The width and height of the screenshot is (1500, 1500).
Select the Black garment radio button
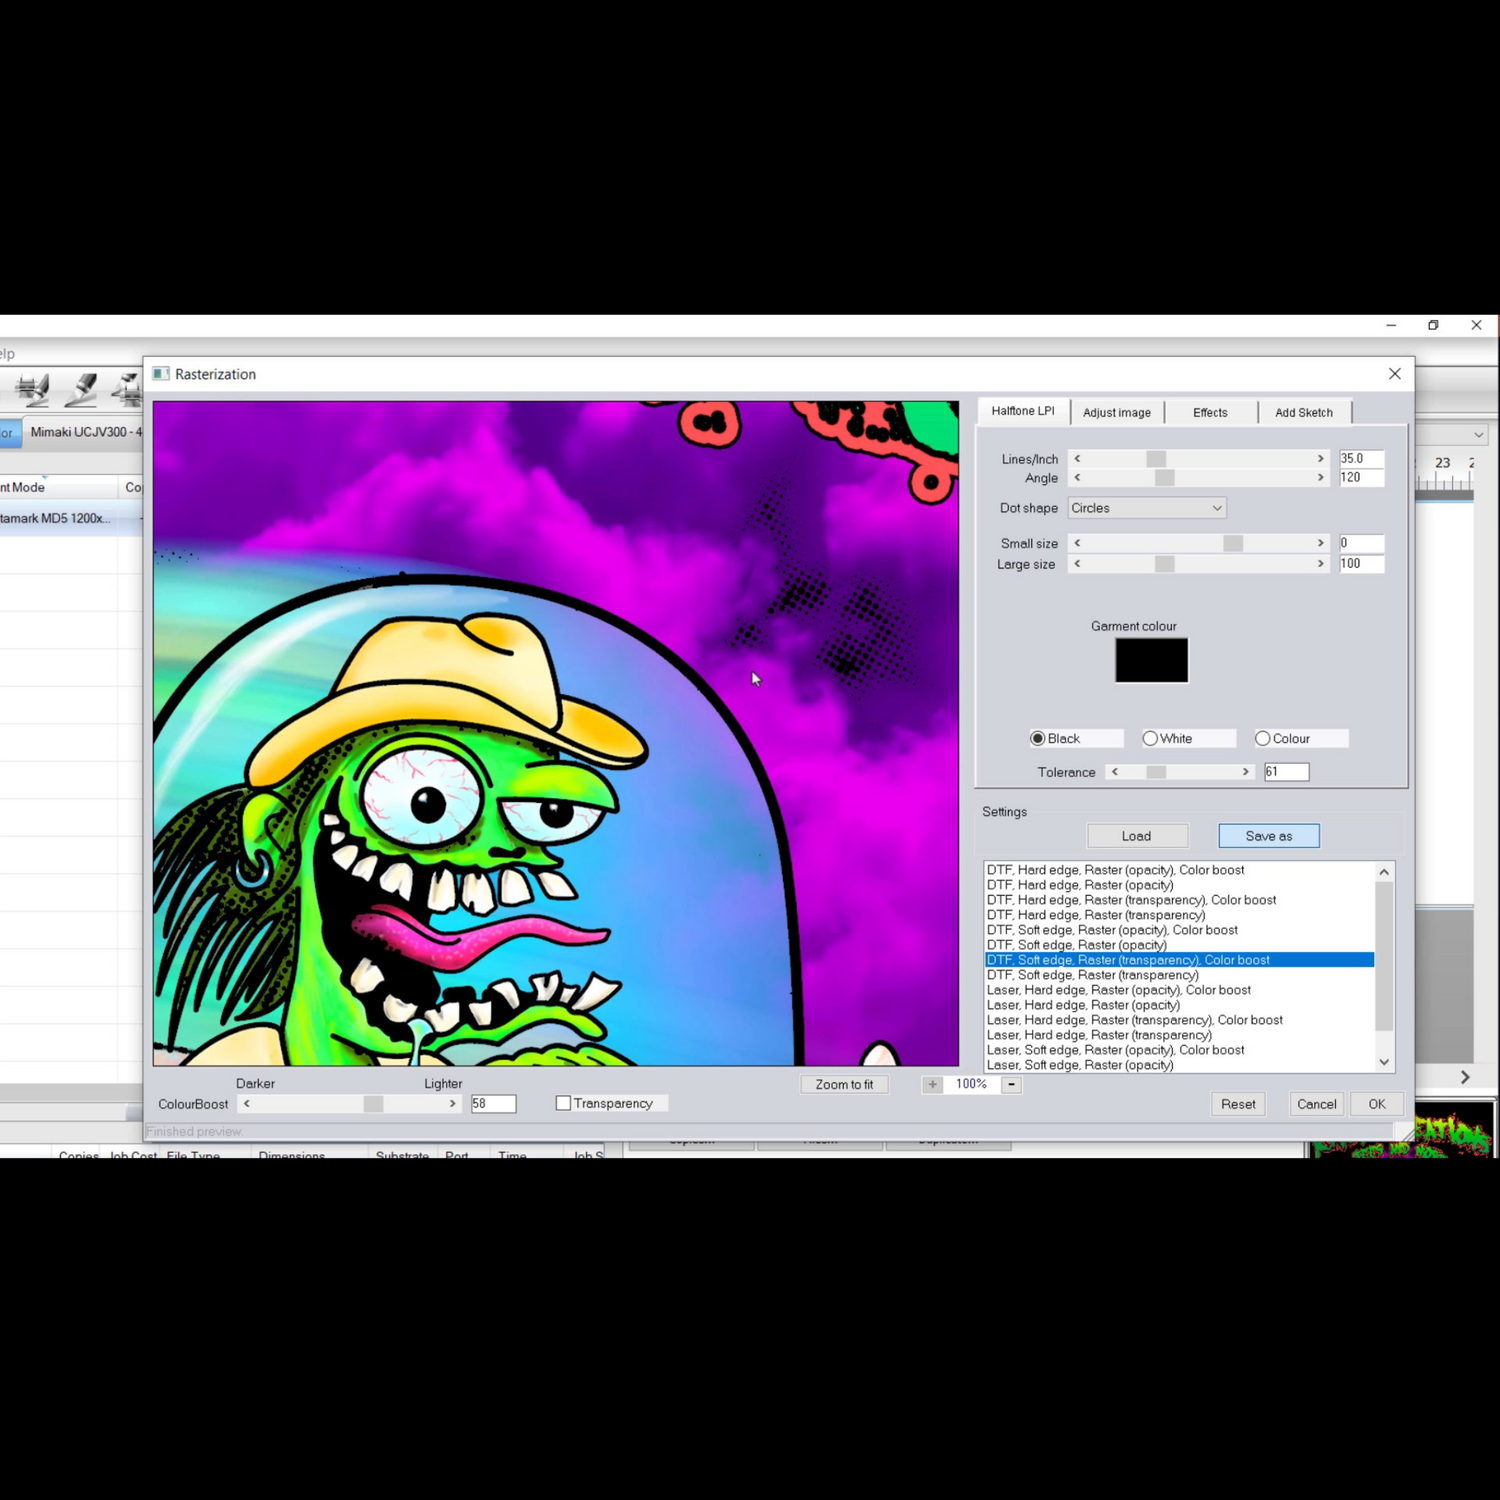click(1038, 739)
